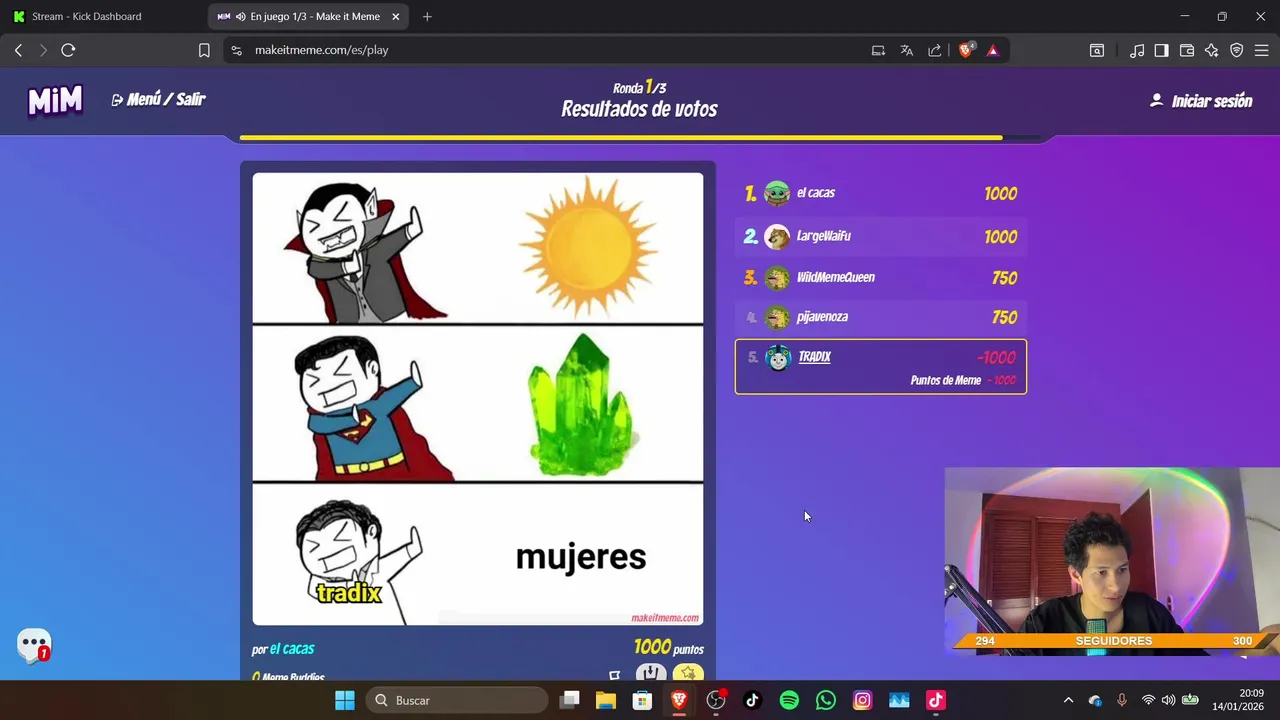The image size is (1280, 720).
Task: Click the yellow round timer progress bar
Action: [621, 137]
